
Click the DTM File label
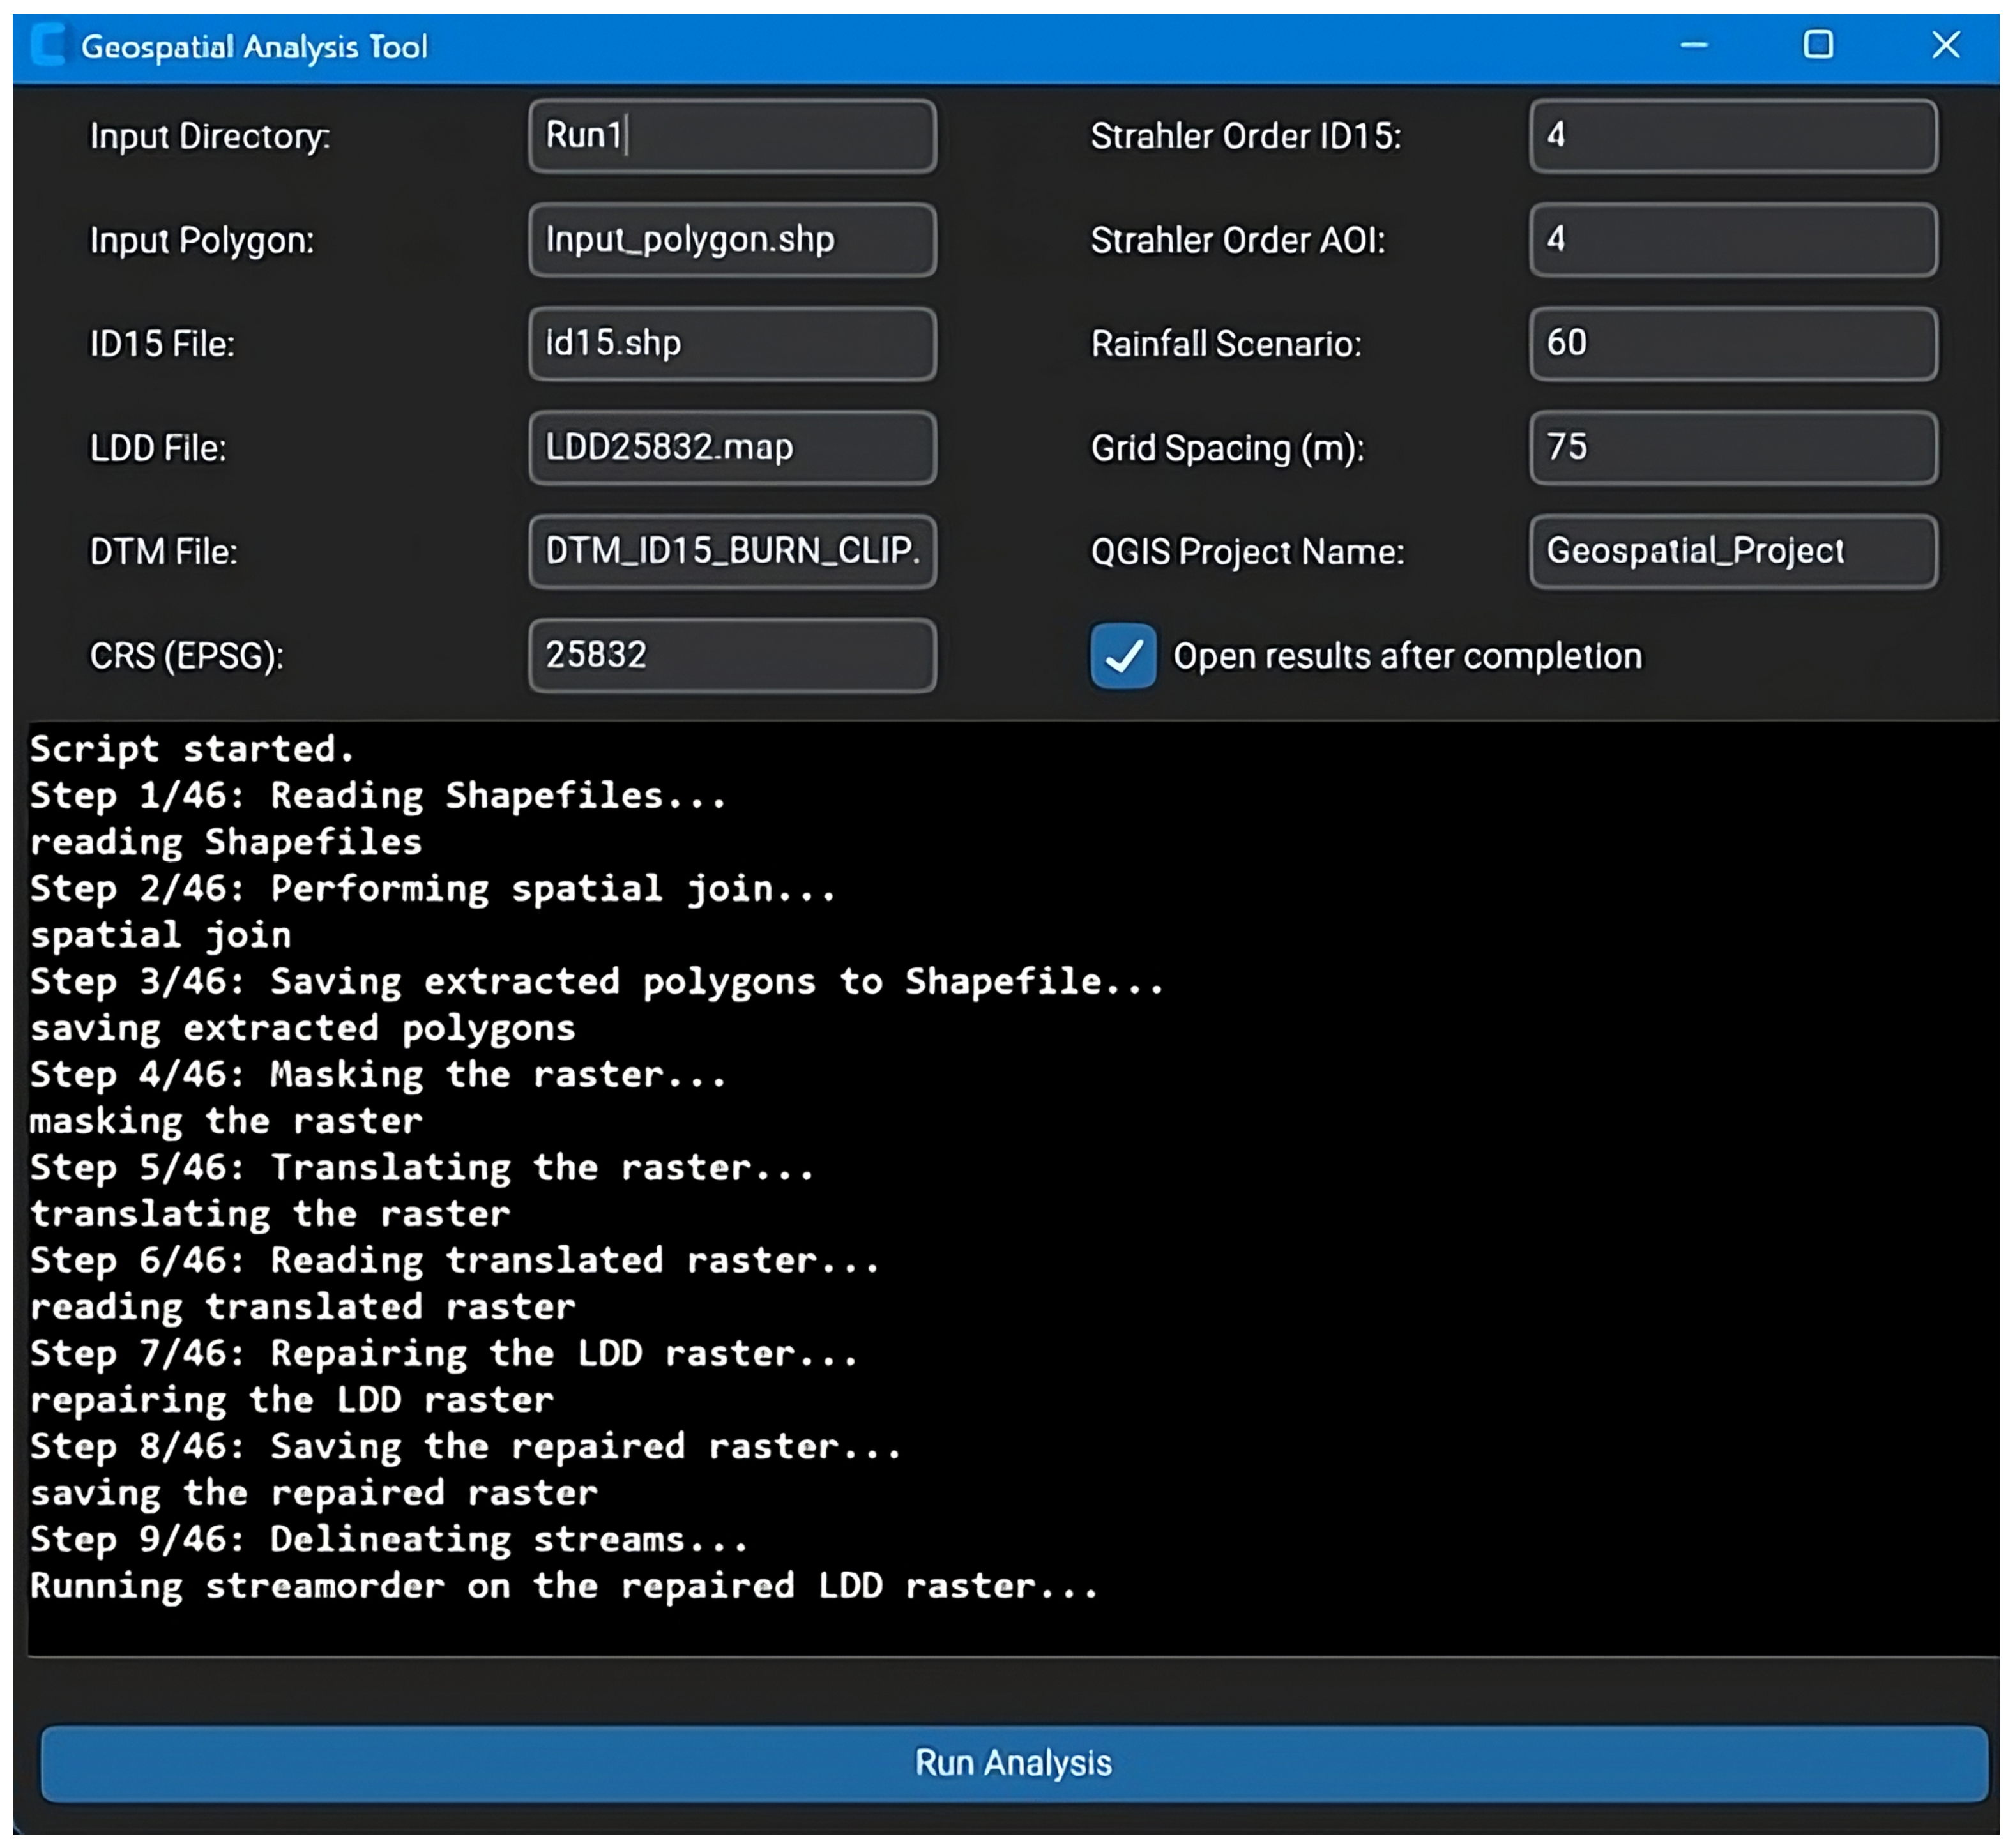(x=164, y=553)
